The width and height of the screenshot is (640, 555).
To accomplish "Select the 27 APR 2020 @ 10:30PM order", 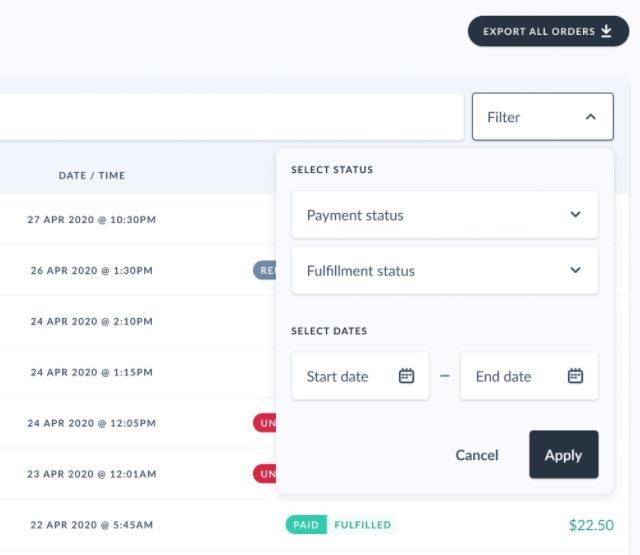I will (x=92, y=219).
